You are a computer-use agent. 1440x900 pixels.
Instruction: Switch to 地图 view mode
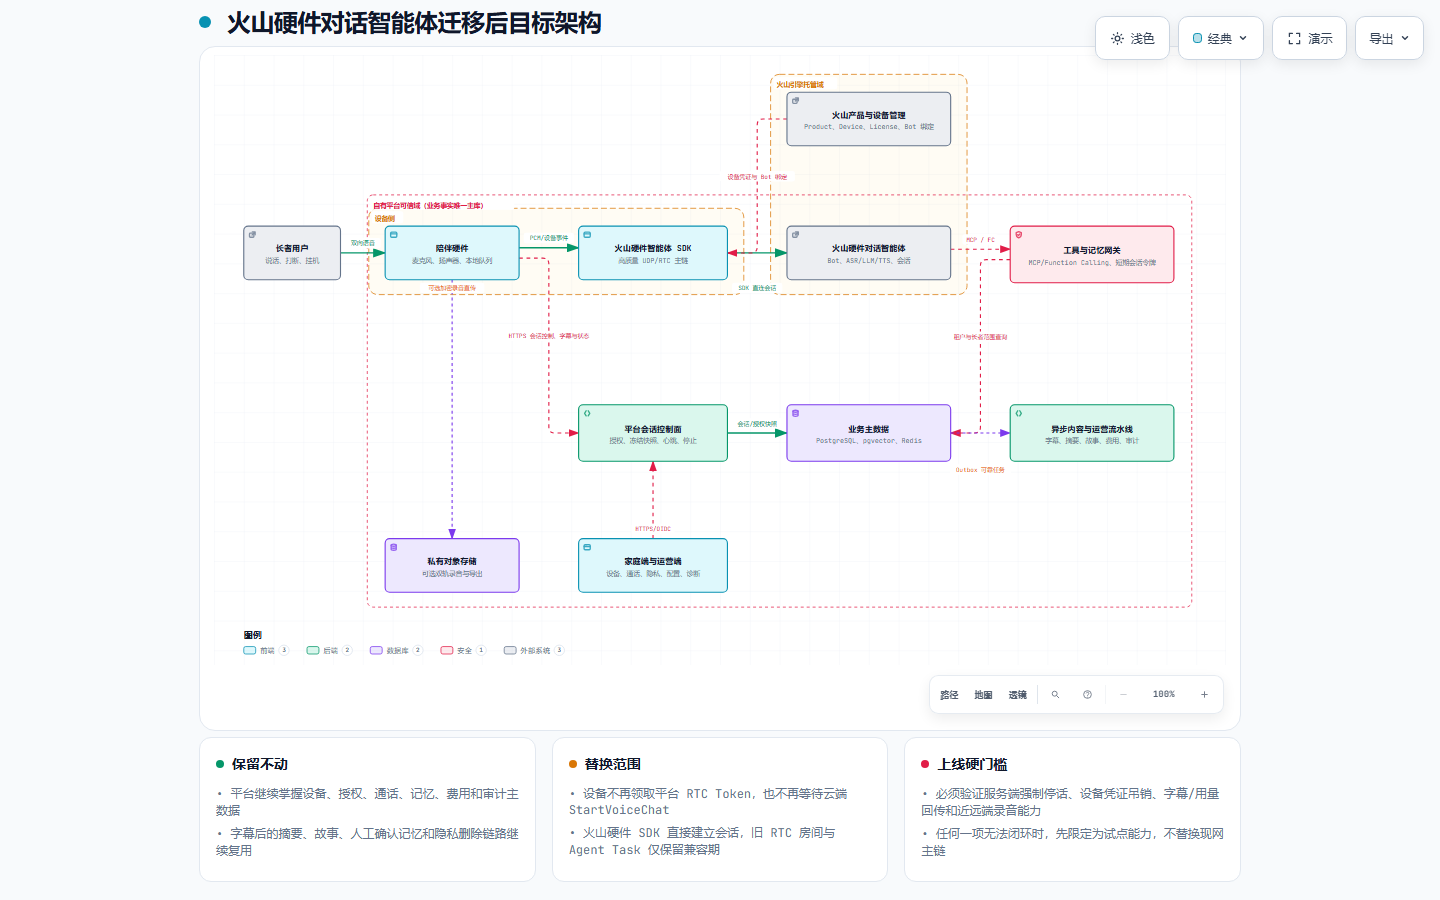pyautogui.click(x=983, y=694)
